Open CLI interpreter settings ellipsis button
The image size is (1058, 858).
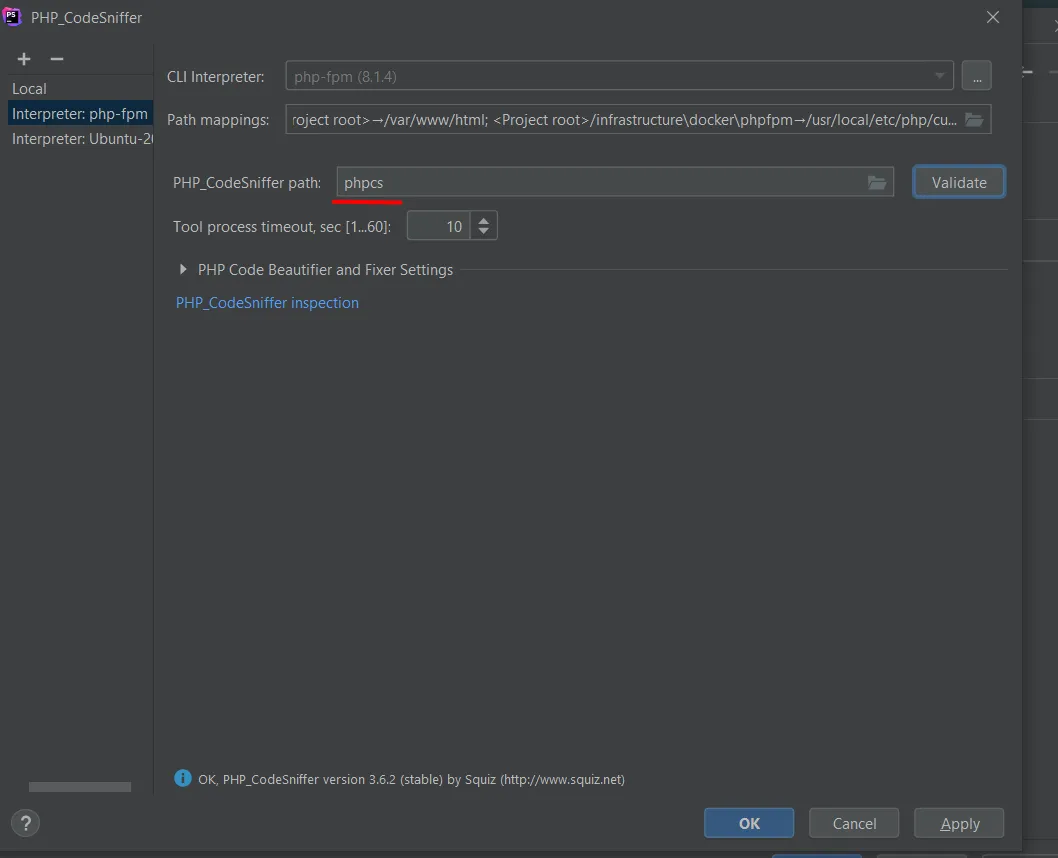coord(976,76)
